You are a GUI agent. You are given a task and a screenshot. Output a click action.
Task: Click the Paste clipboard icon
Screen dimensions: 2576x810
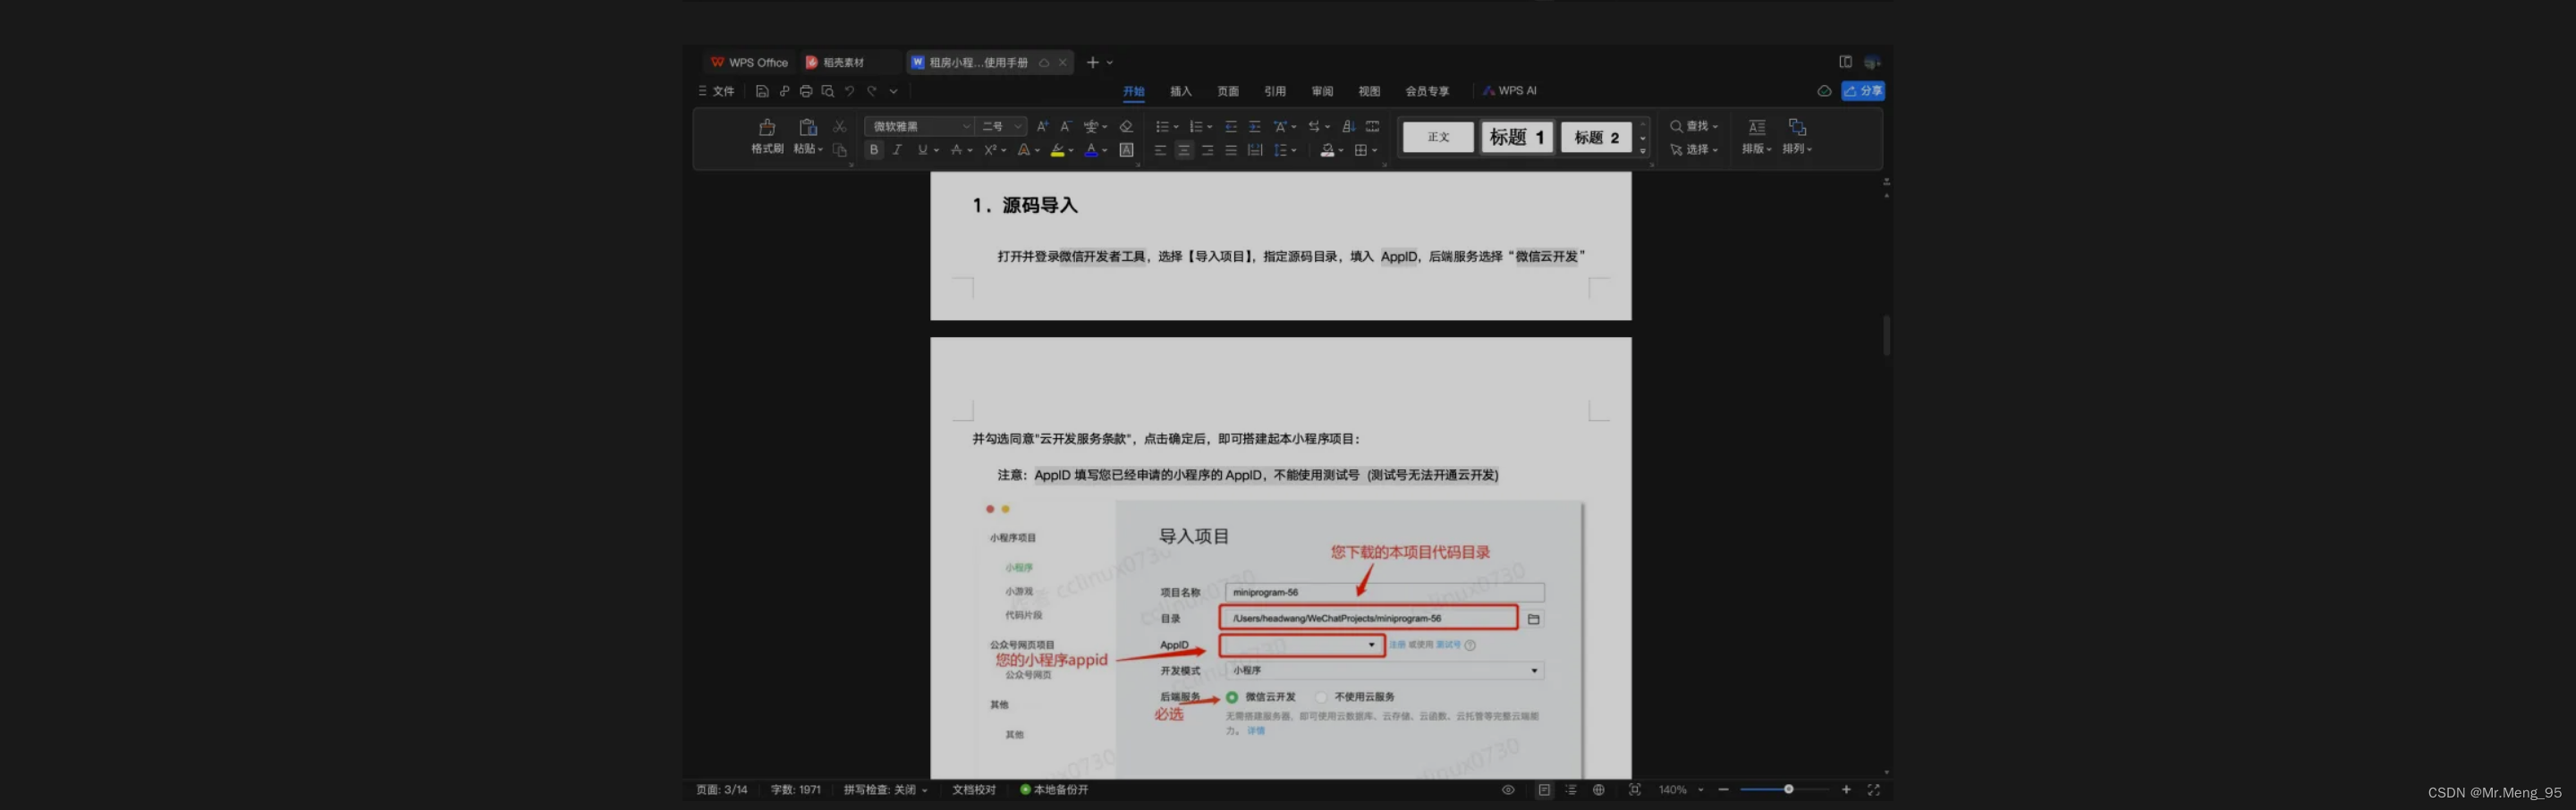coord(808,127)
